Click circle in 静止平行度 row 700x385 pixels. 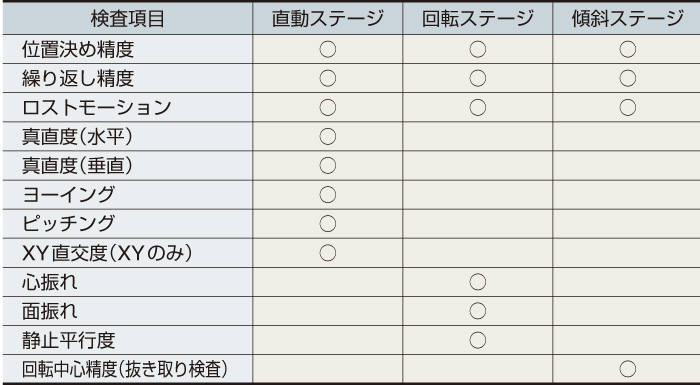478,340
